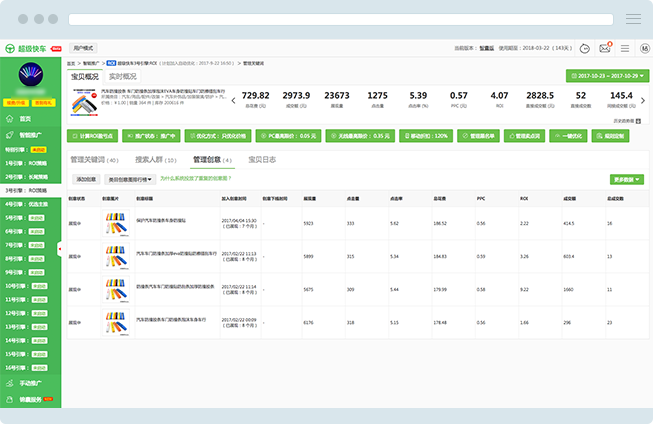The height and width of the screenshot is (424, 653).
Task: Open the mail notifications envelope icon
Action: [605, 47]
